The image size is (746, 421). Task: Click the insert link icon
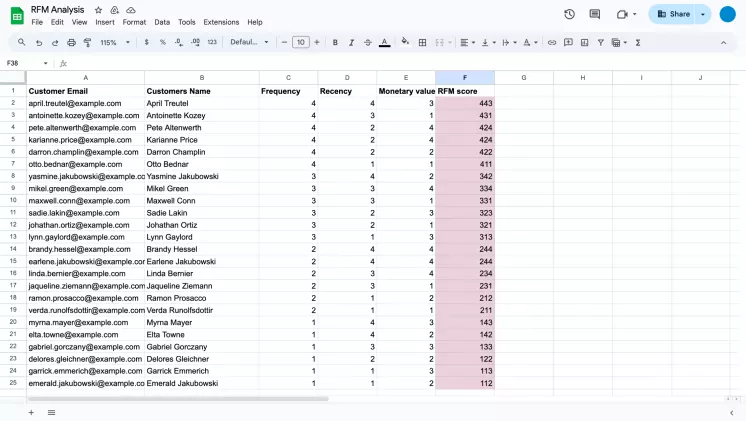551,43
